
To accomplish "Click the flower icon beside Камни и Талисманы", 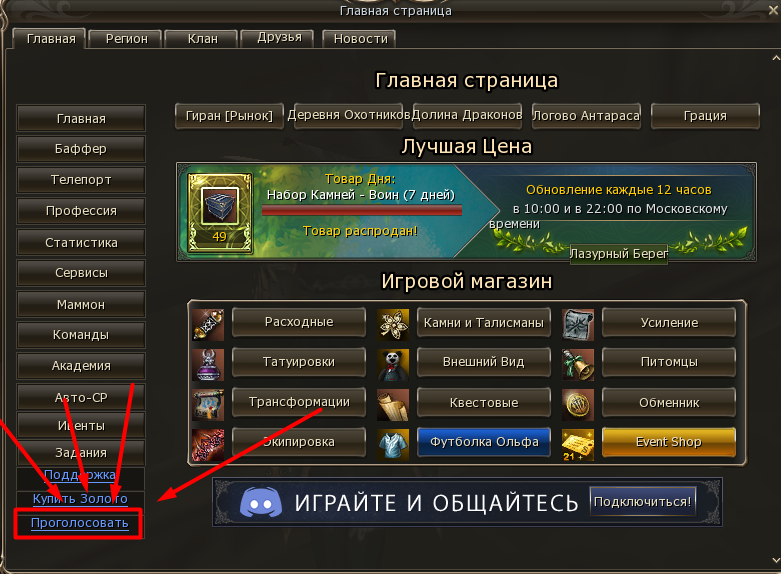I will pos(393,324).
